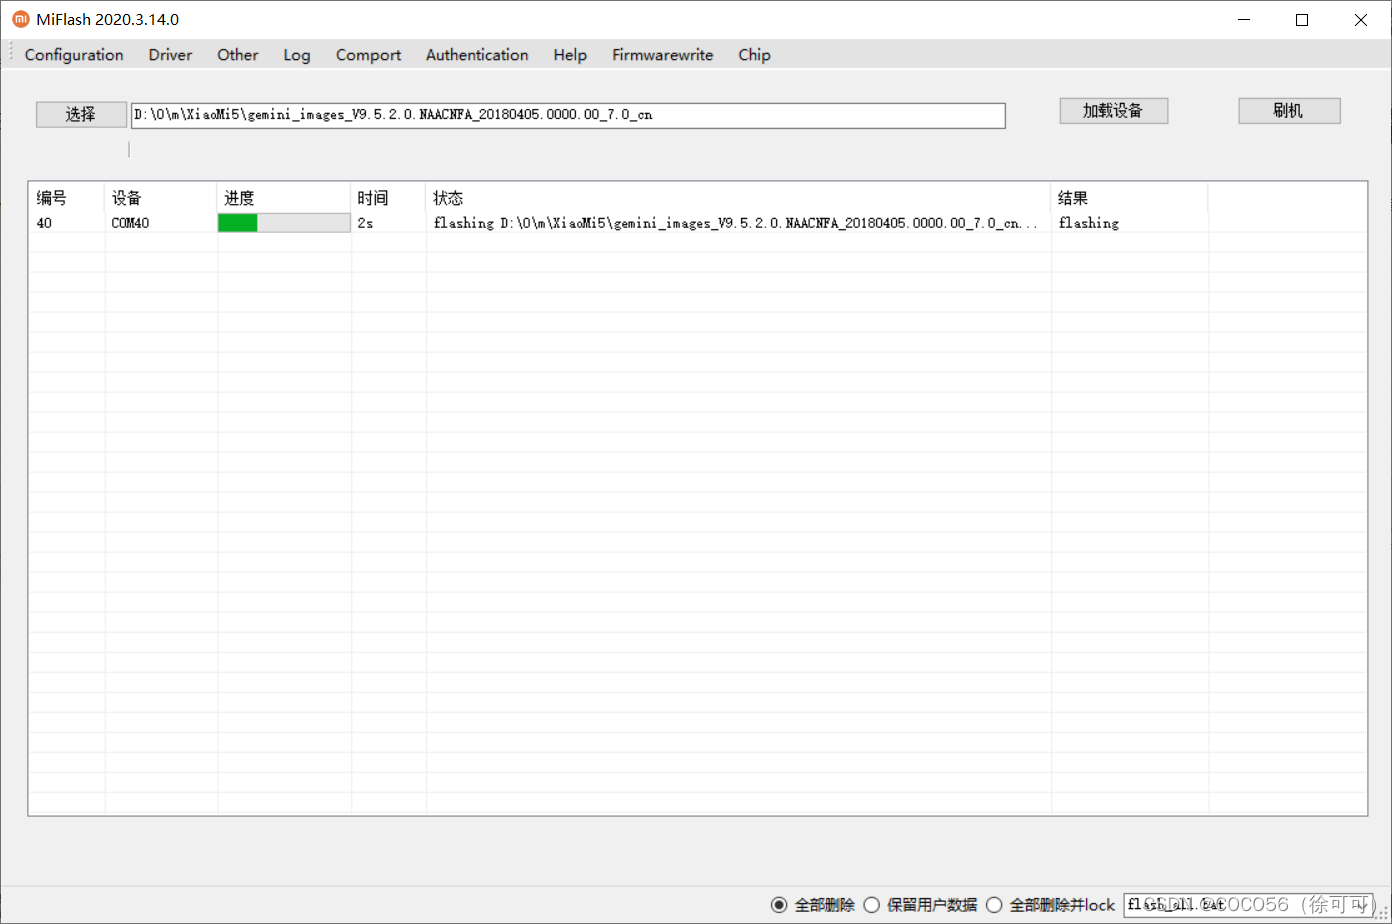Open the Chip menu

click(x=754, y=55)
